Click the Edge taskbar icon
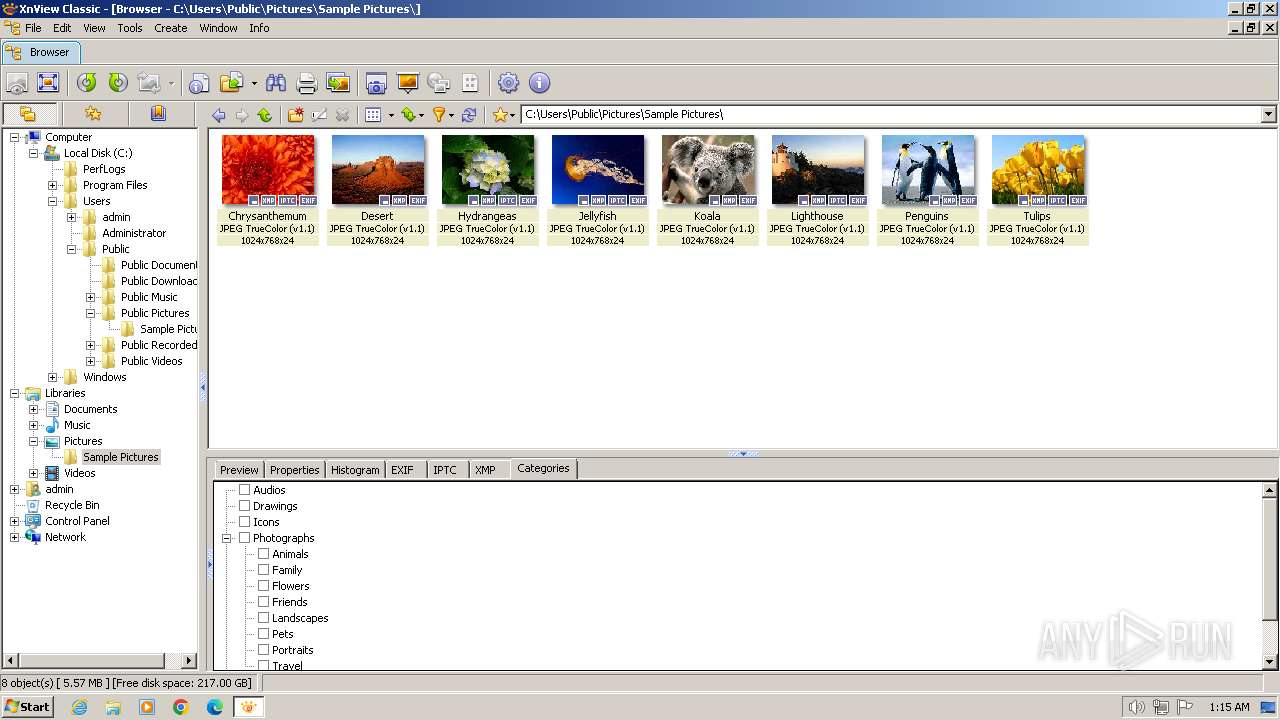Viewport: 1280px width, 720px height. [215, 707]
